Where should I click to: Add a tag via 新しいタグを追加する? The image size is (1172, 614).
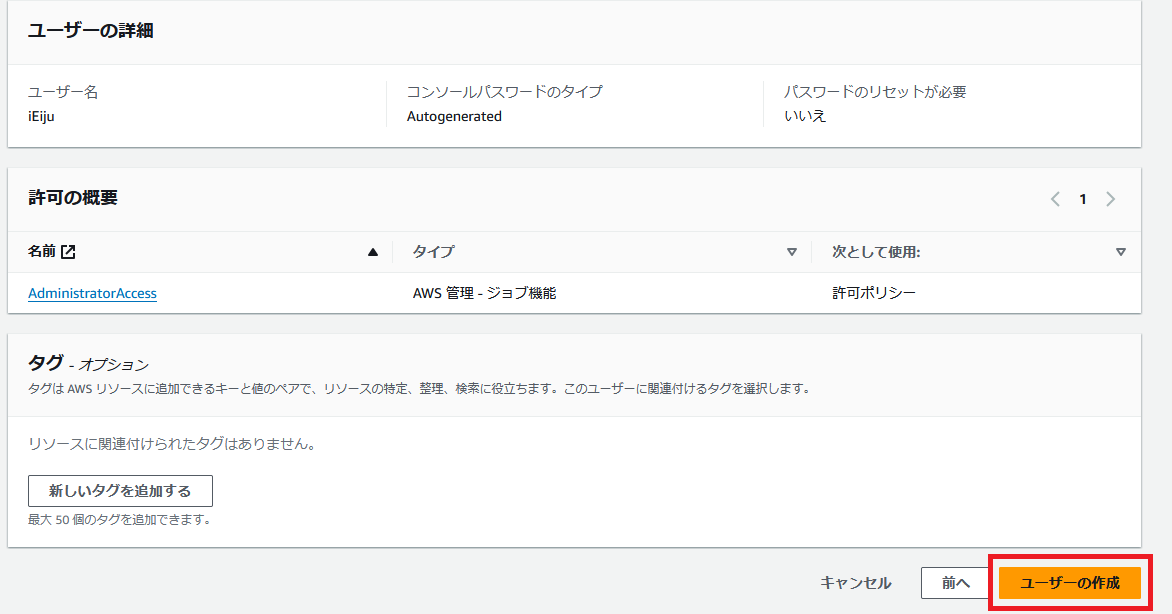point(120,491)
